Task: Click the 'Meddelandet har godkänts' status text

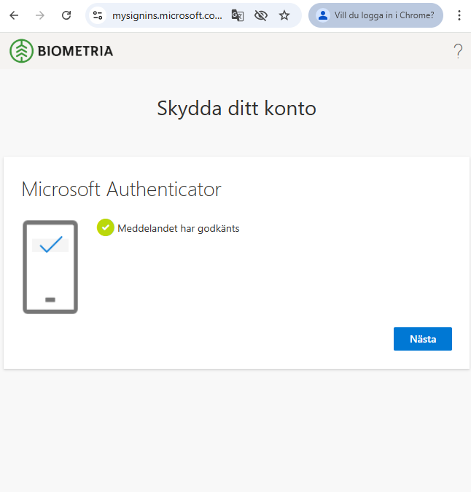Action: [178, 229]
